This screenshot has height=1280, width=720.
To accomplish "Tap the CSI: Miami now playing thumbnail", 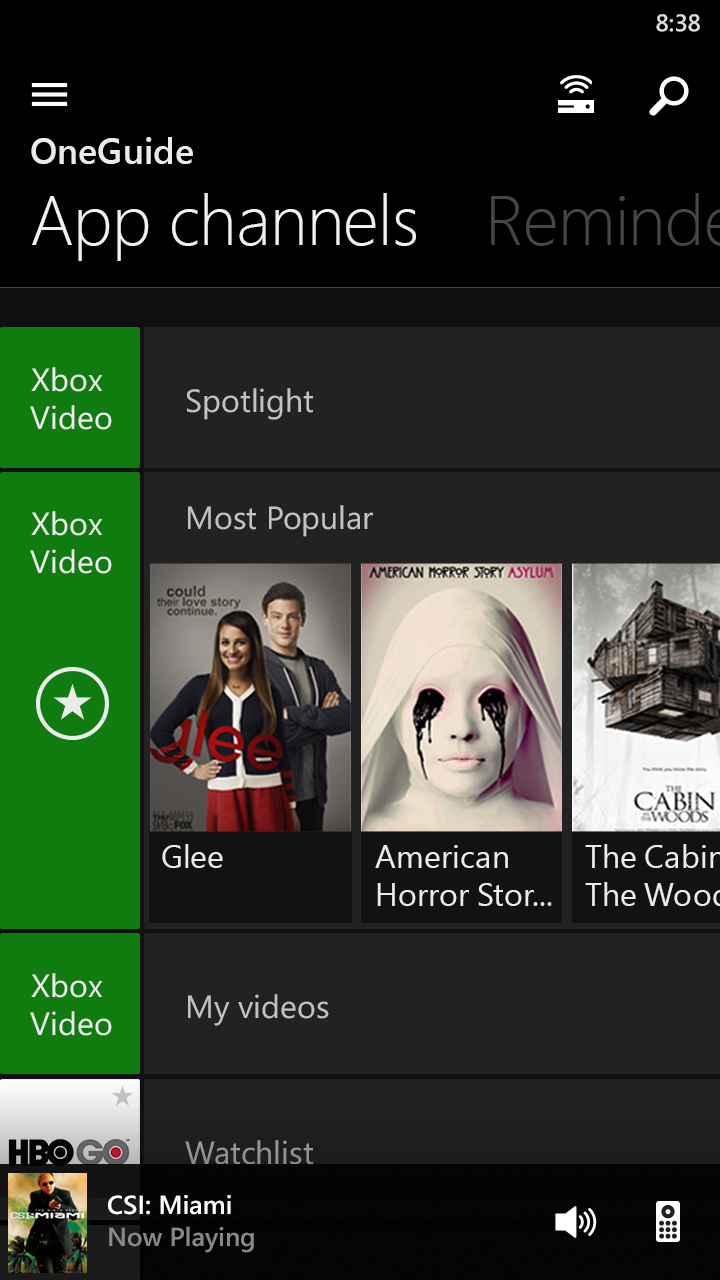I will 47,1221.
